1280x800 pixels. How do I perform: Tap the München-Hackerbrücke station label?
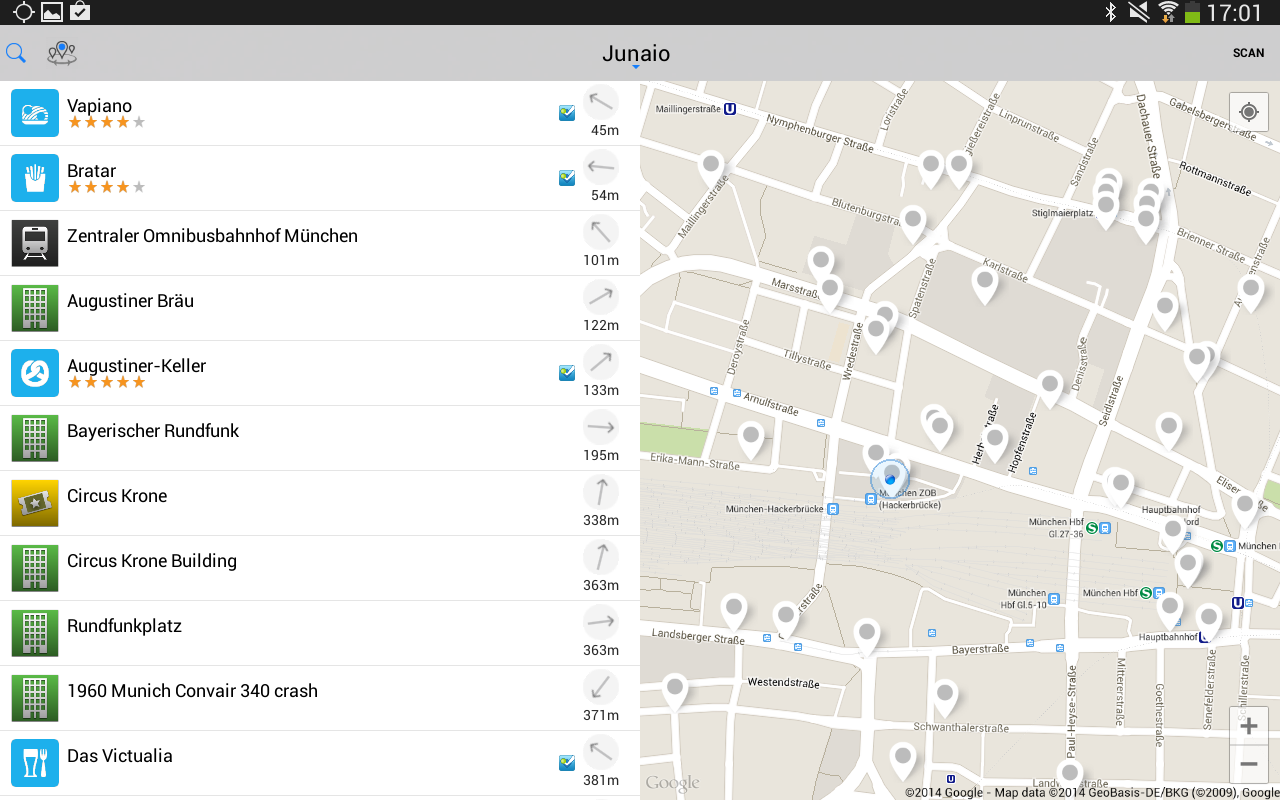click(x=776, y=509)
